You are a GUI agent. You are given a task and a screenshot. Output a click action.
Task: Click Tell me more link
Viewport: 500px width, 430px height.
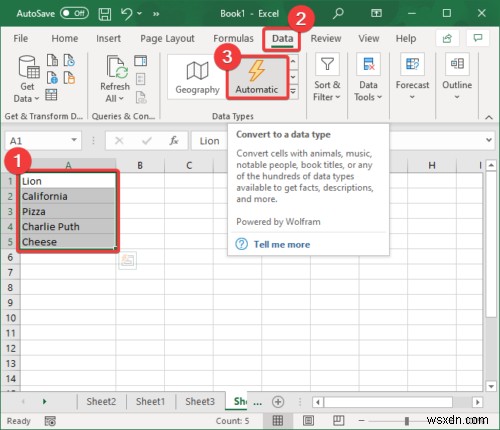pos(282,244)
